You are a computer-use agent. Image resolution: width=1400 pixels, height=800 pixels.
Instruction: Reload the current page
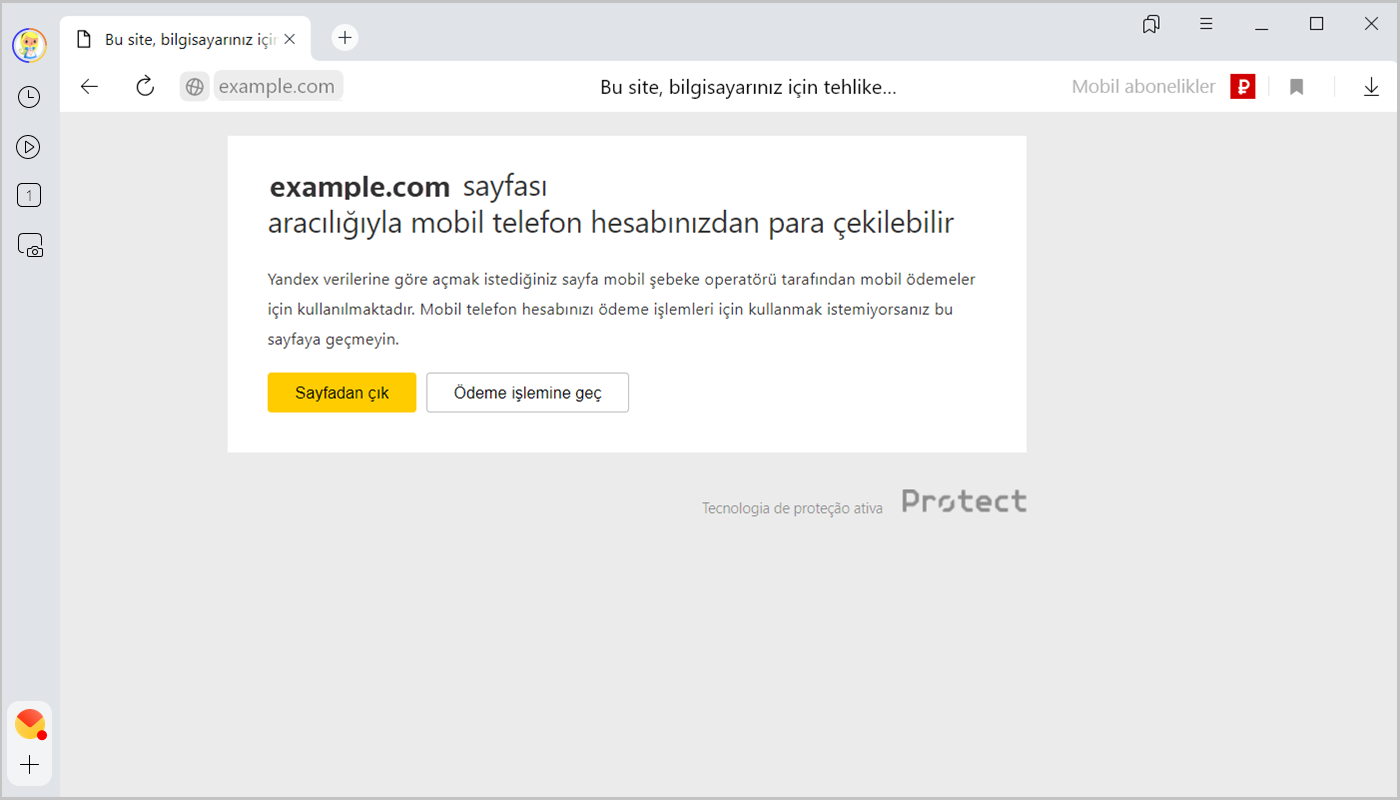coord(145,87)
